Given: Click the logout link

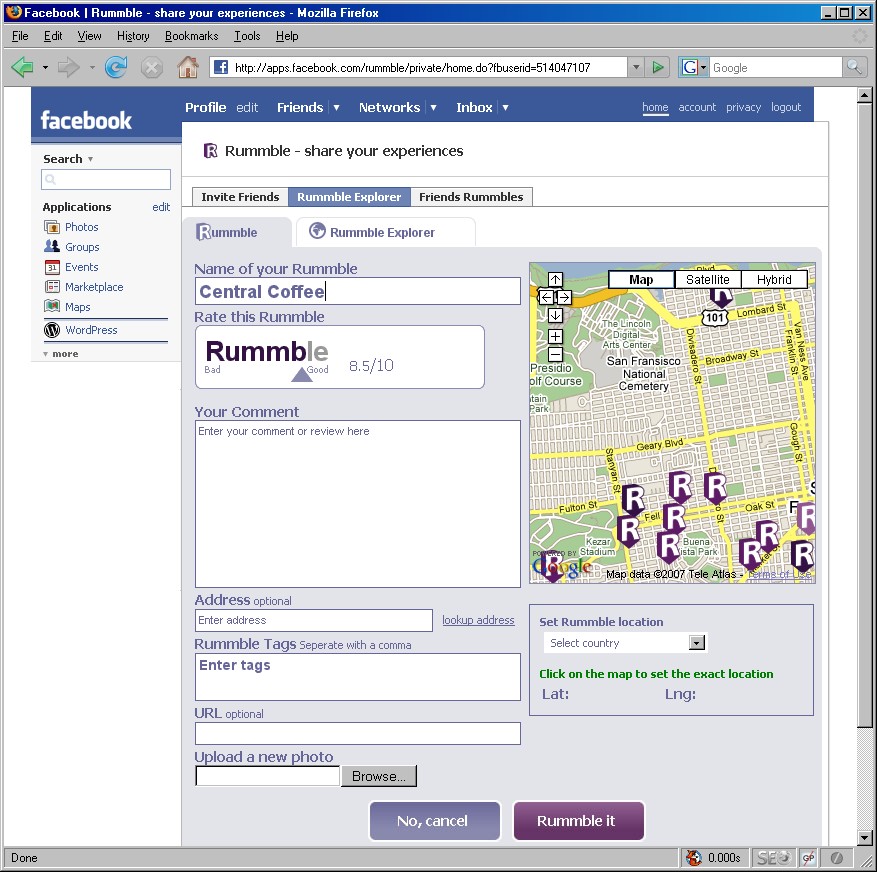Looking at the screenshot, I should [x=786, y=107].
